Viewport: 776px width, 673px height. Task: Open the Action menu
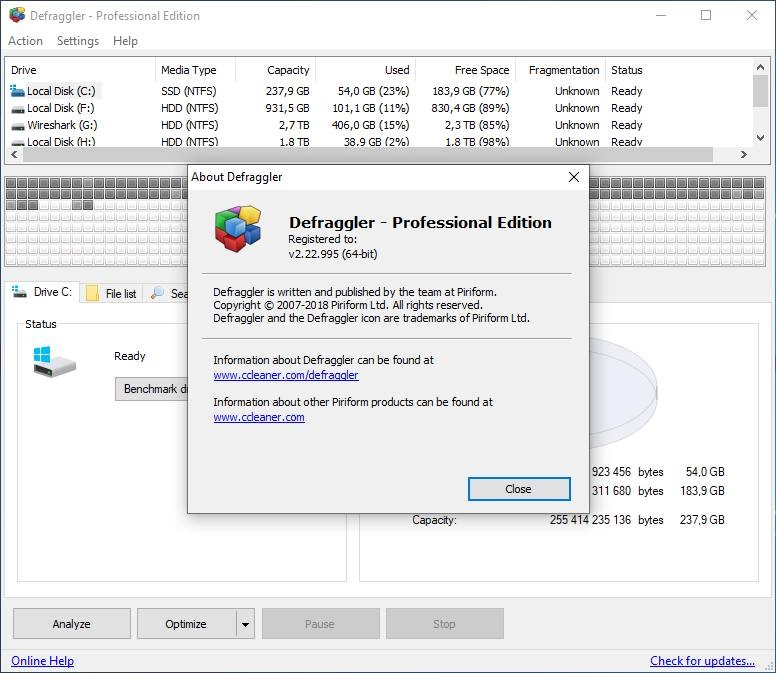[25, 41]
